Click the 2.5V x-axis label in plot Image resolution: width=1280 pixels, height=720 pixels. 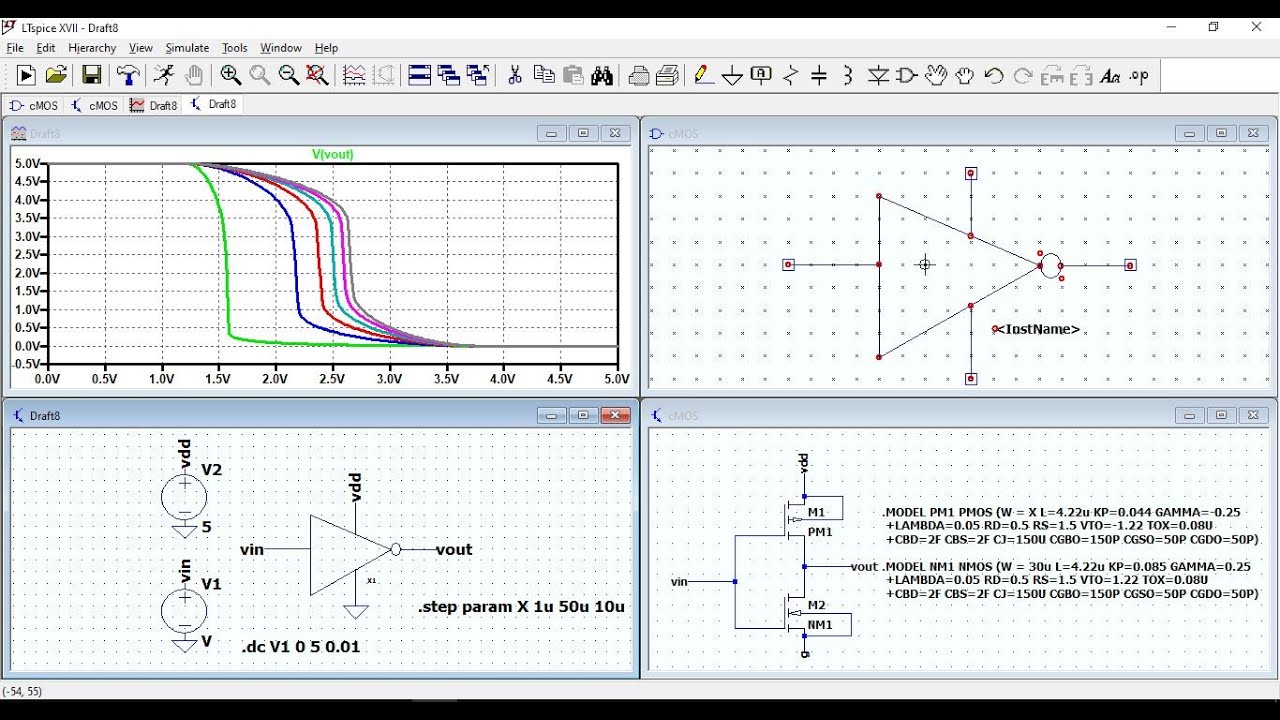(x=332, y=379)
